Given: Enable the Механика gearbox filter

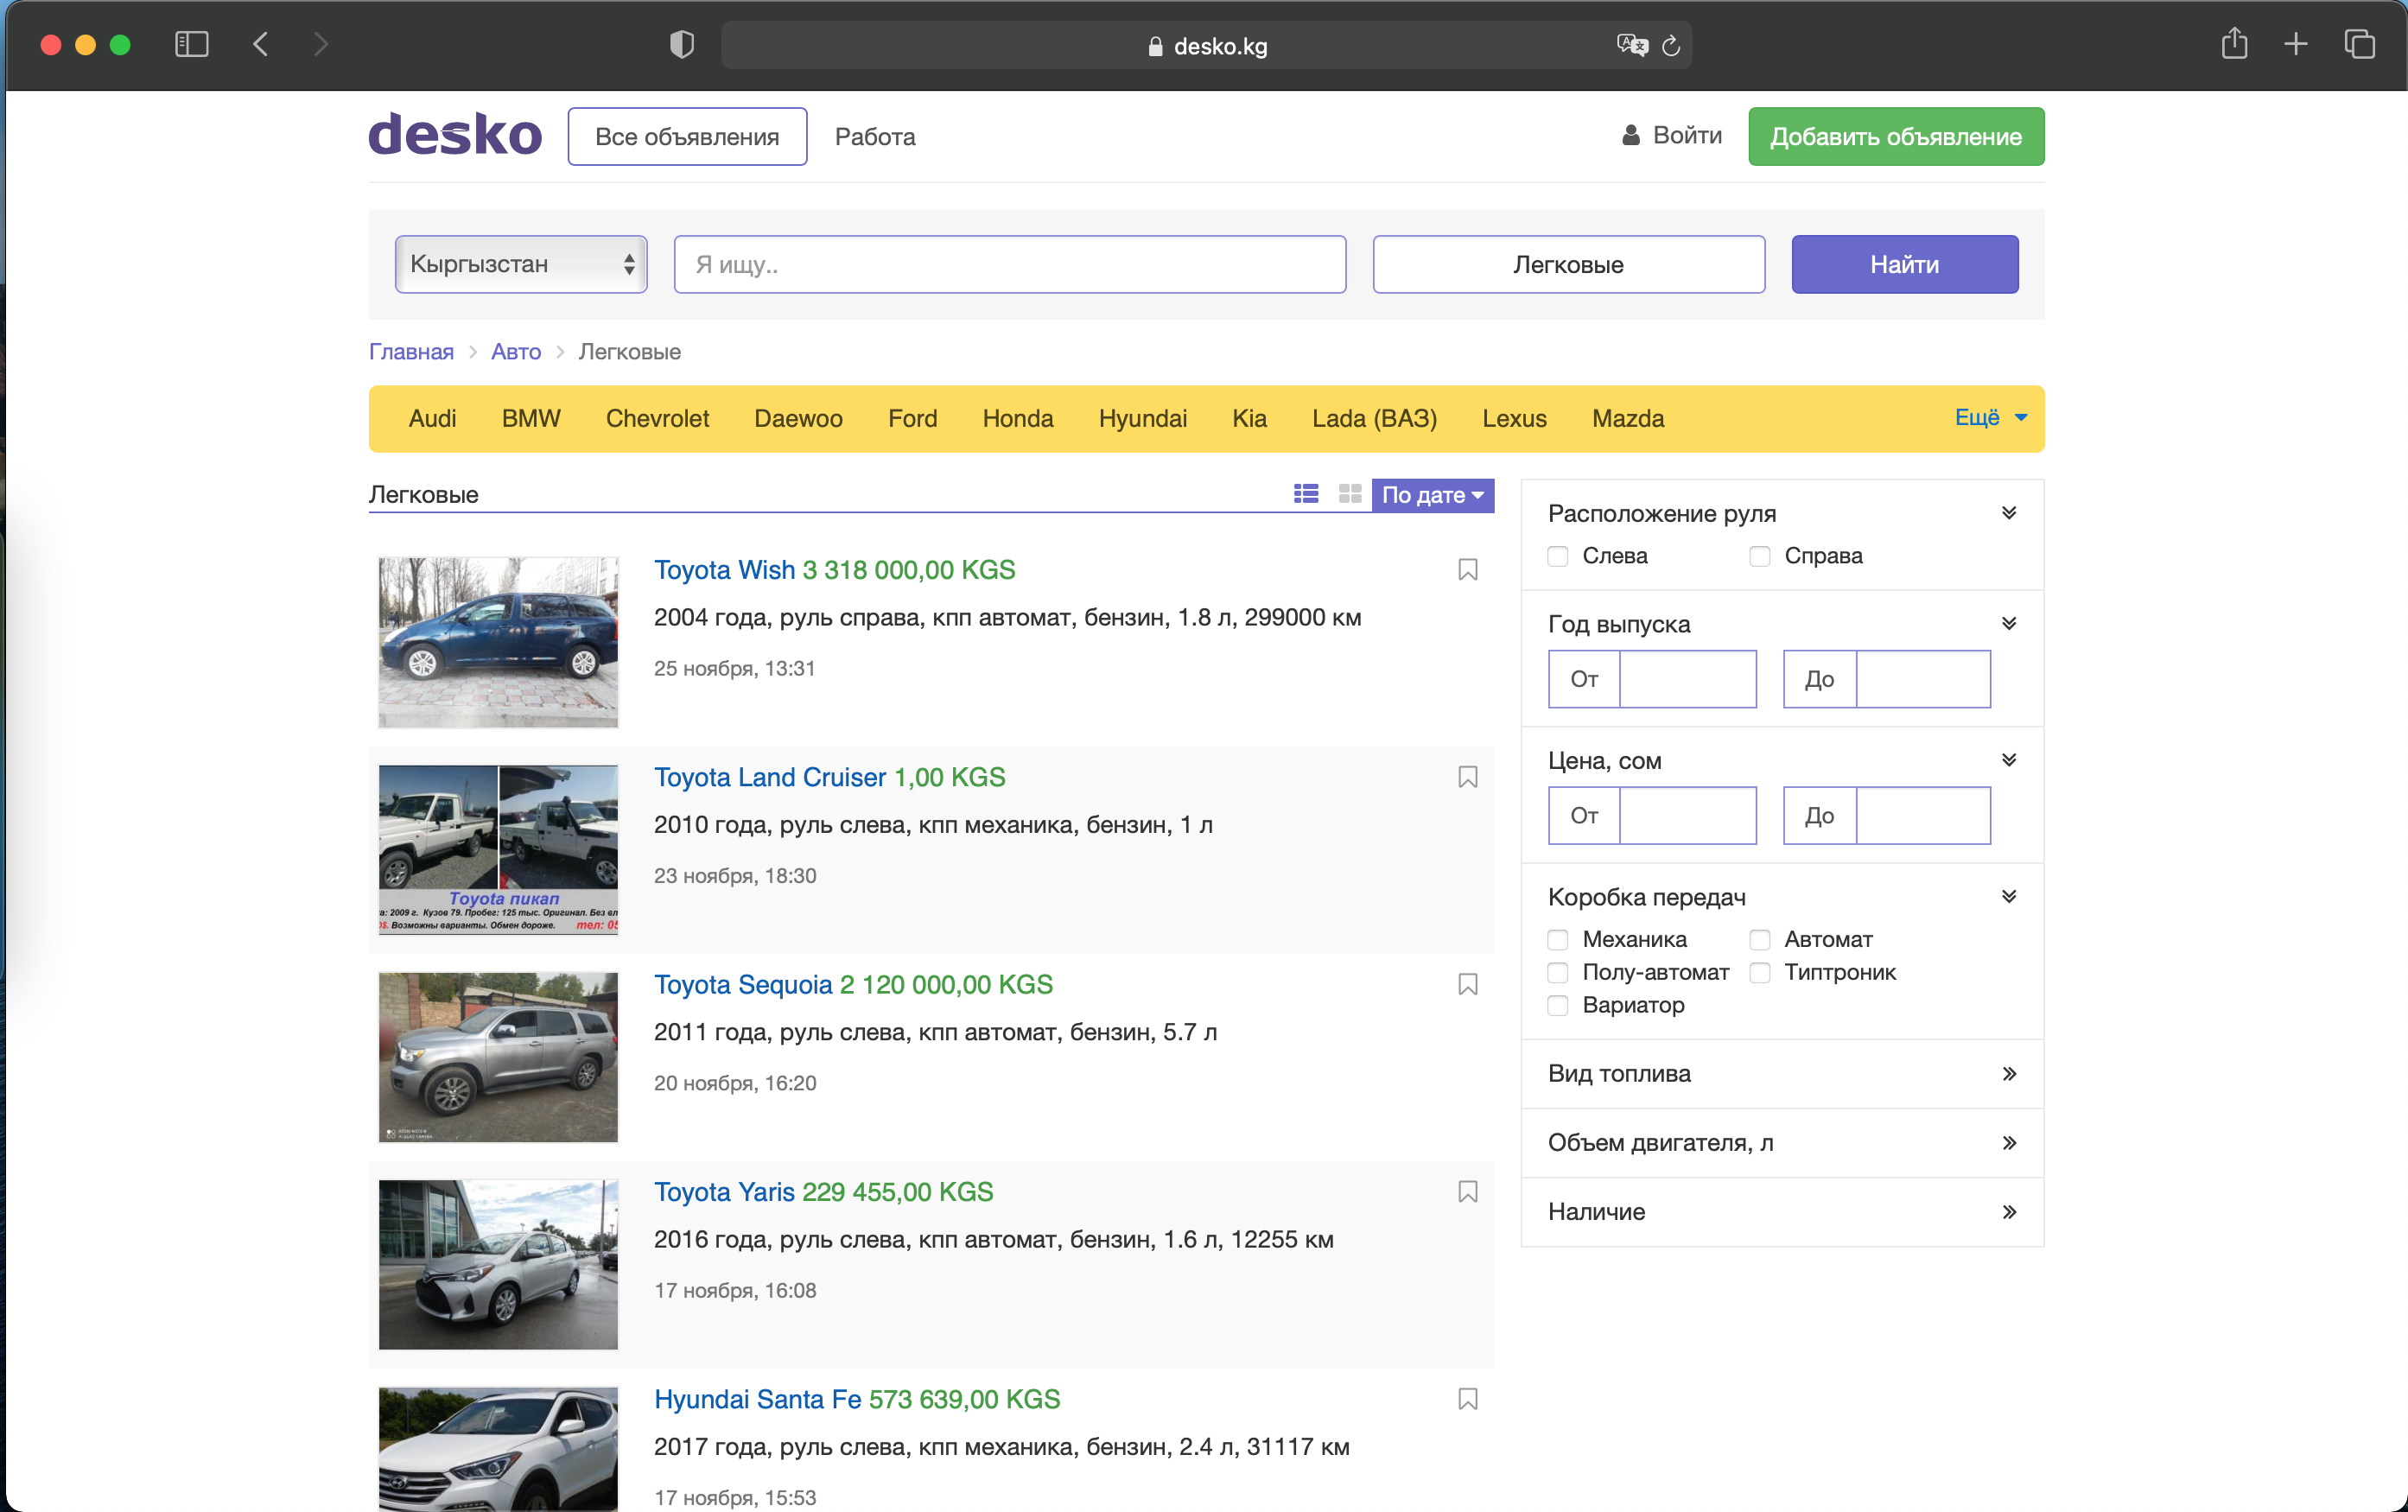Looking at the screenshot, I should point(1558,940).
